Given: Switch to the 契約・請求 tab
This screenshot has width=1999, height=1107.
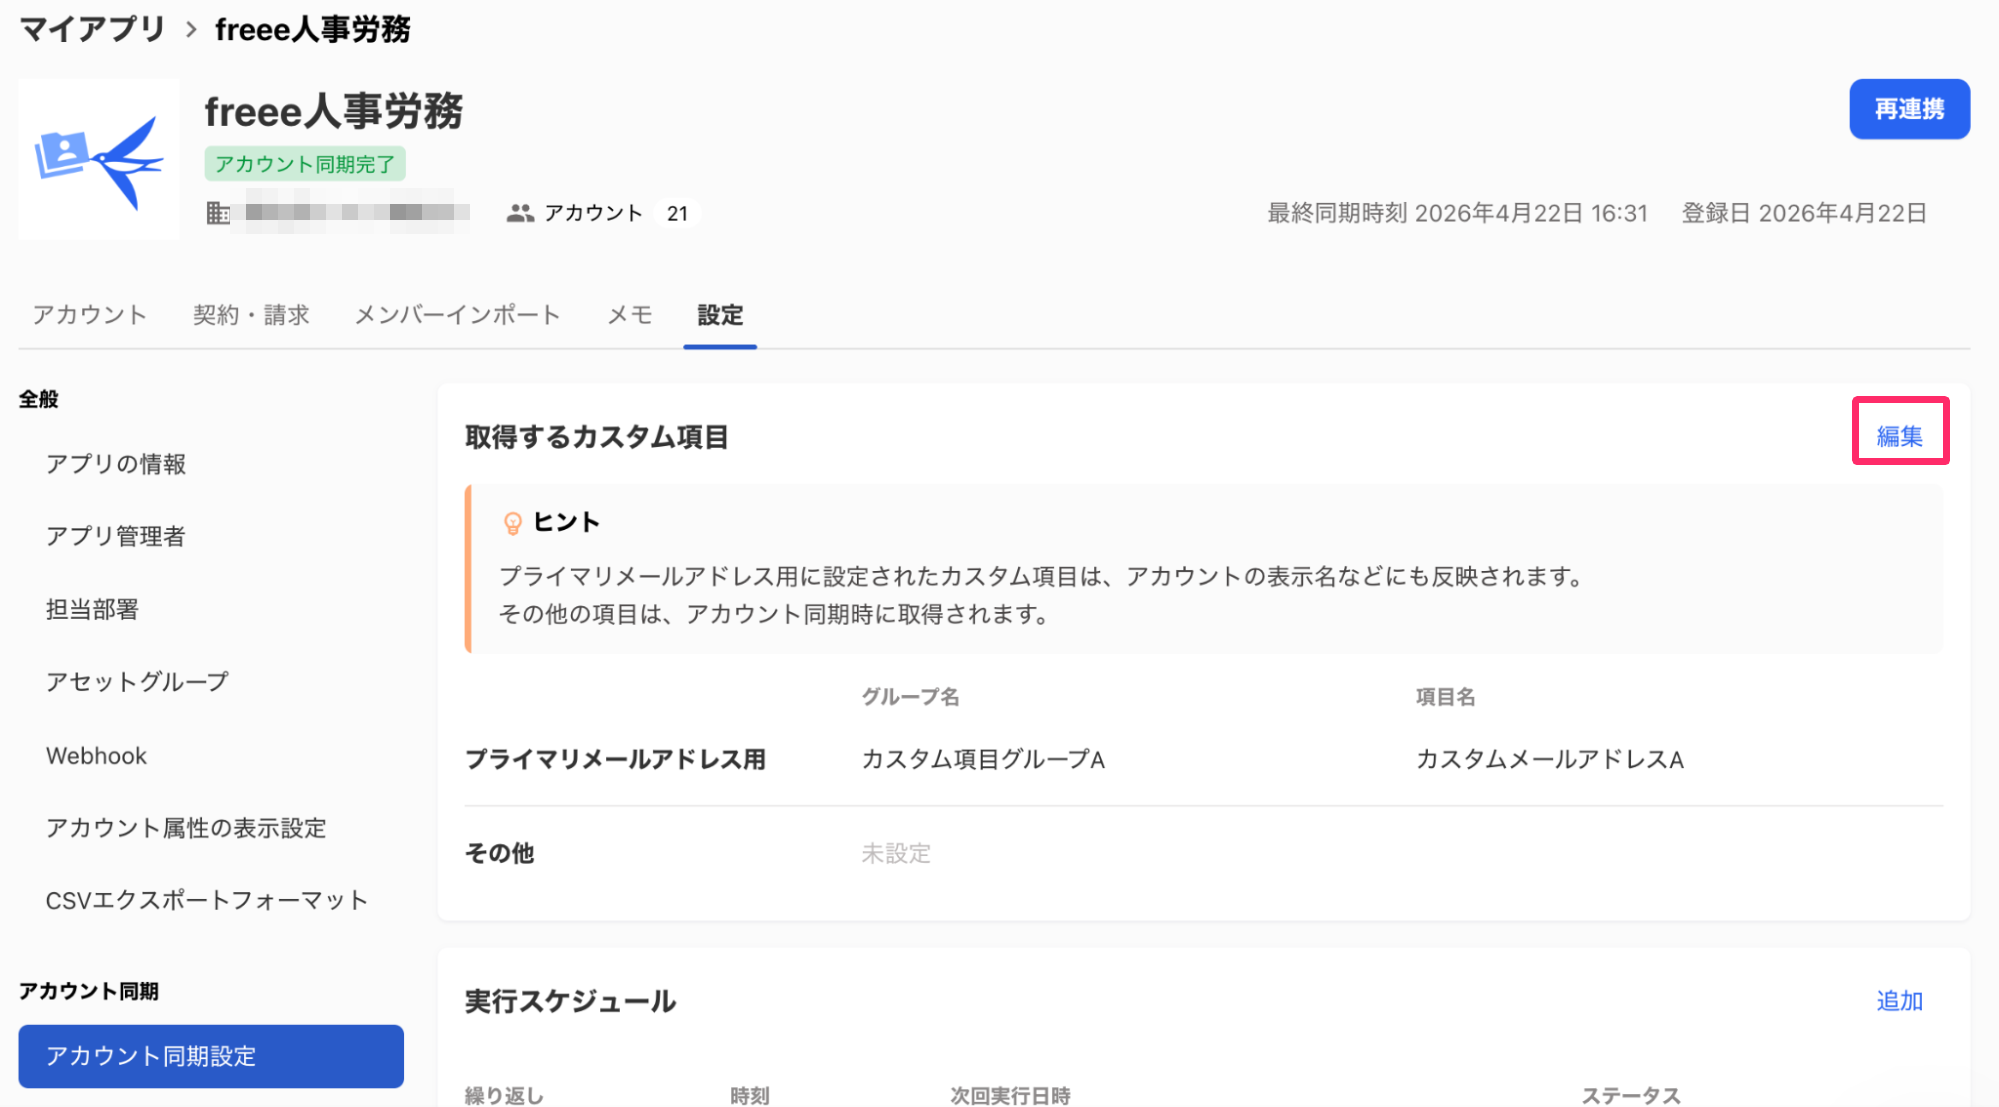Looking at the screenshot, I should [251, 315].
